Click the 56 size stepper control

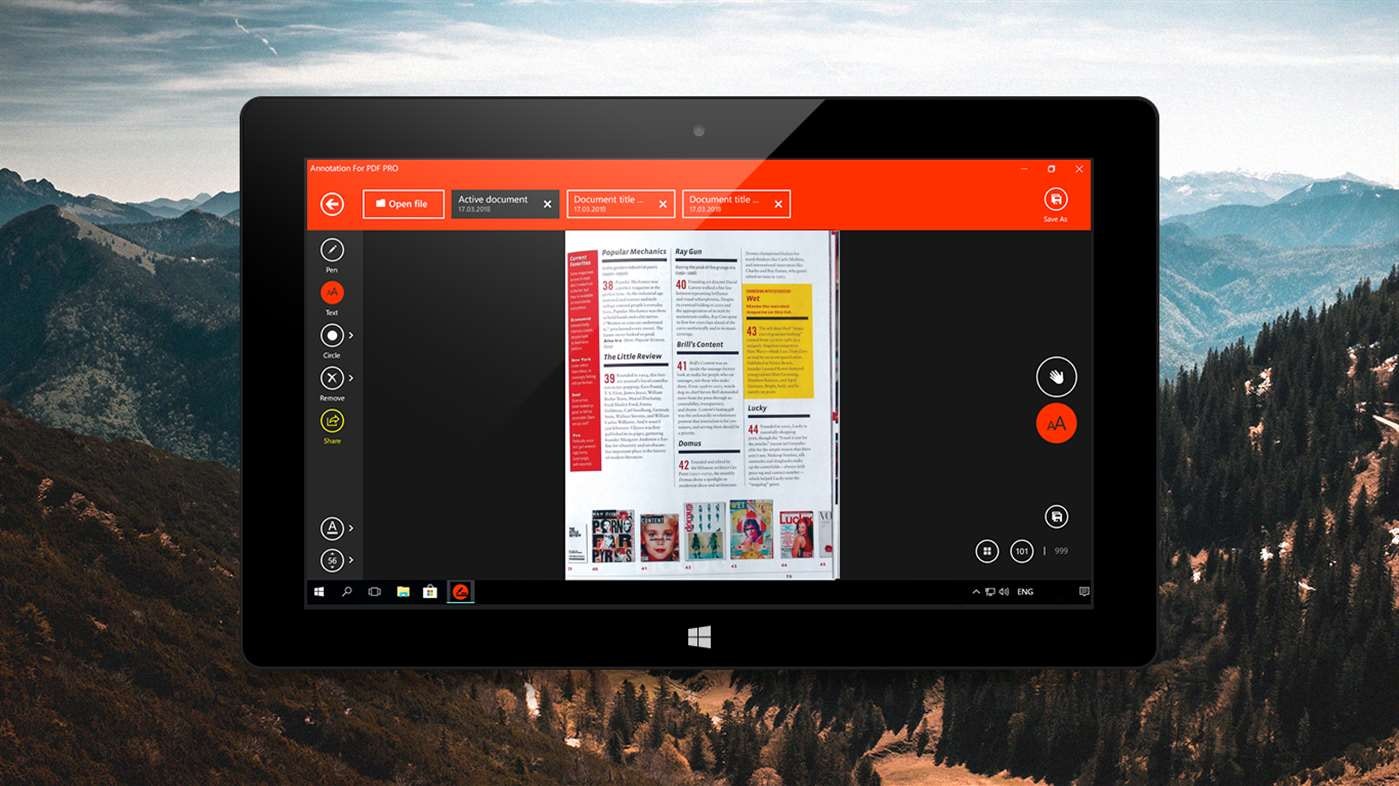(x=330, y=560)
